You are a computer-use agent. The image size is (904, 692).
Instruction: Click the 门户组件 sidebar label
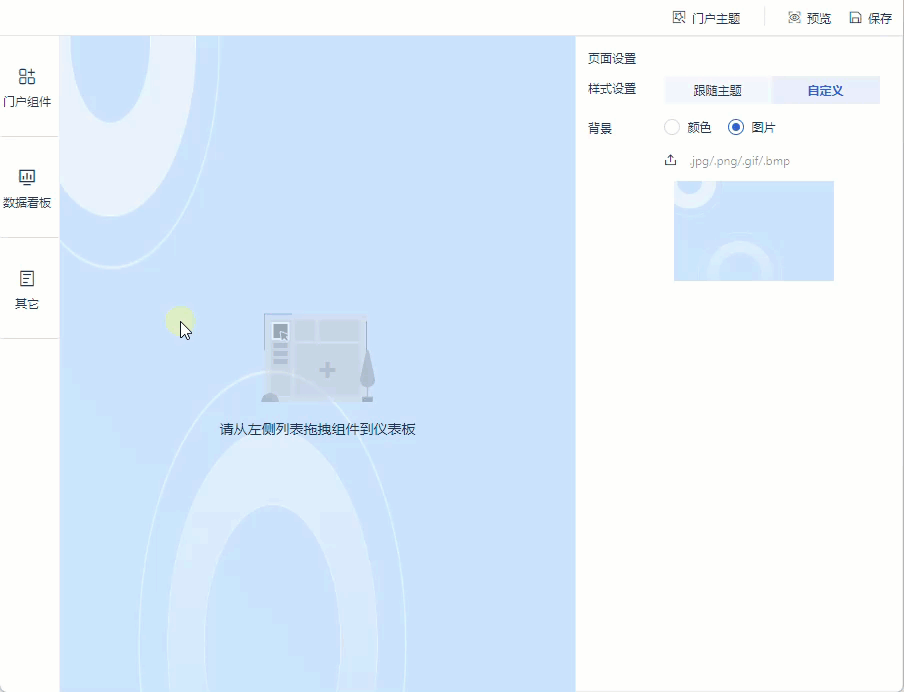pos(27,101)
